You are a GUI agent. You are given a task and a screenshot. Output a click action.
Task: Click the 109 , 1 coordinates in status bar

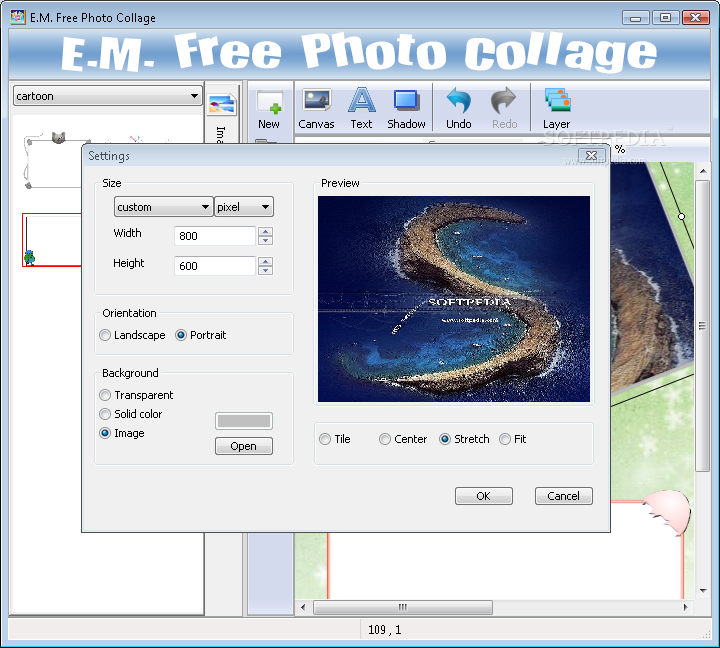(385, 630)
